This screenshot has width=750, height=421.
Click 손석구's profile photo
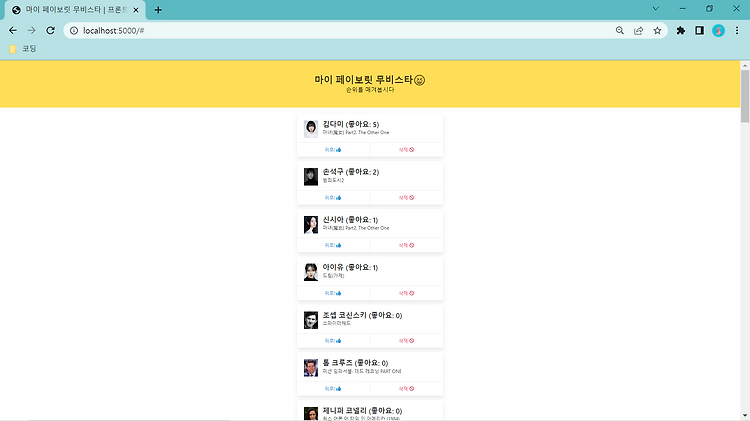[x=311, y=177]
